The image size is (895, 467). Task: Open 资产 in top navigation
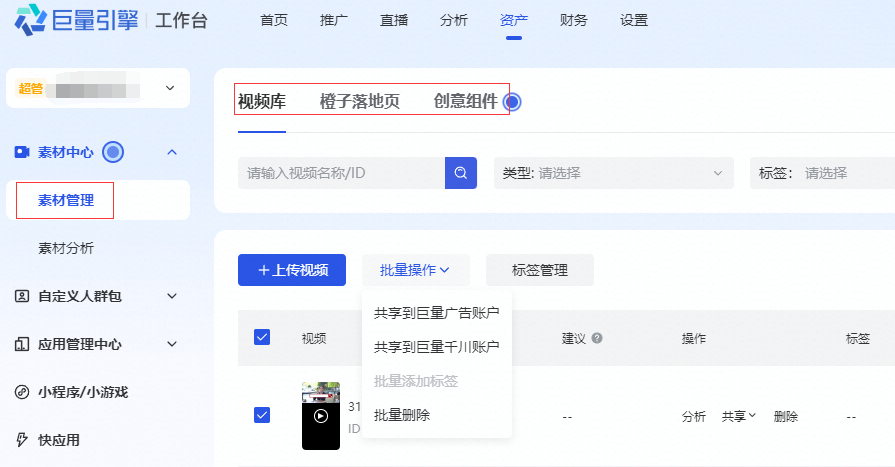pos(514,21)
